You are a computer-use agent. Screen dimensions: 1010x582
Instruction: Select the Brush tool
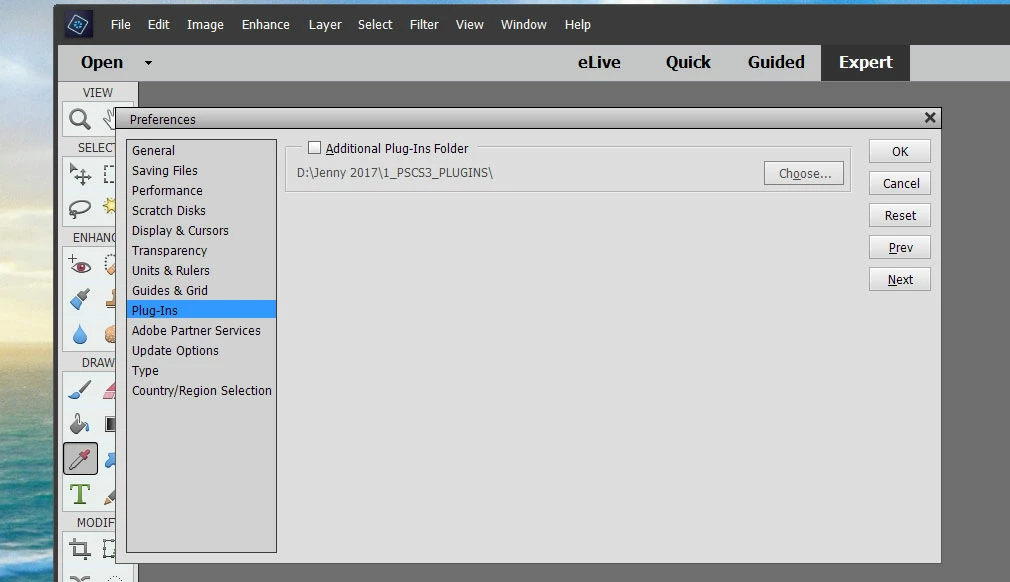pyautogui.click(x=80, y=390)
